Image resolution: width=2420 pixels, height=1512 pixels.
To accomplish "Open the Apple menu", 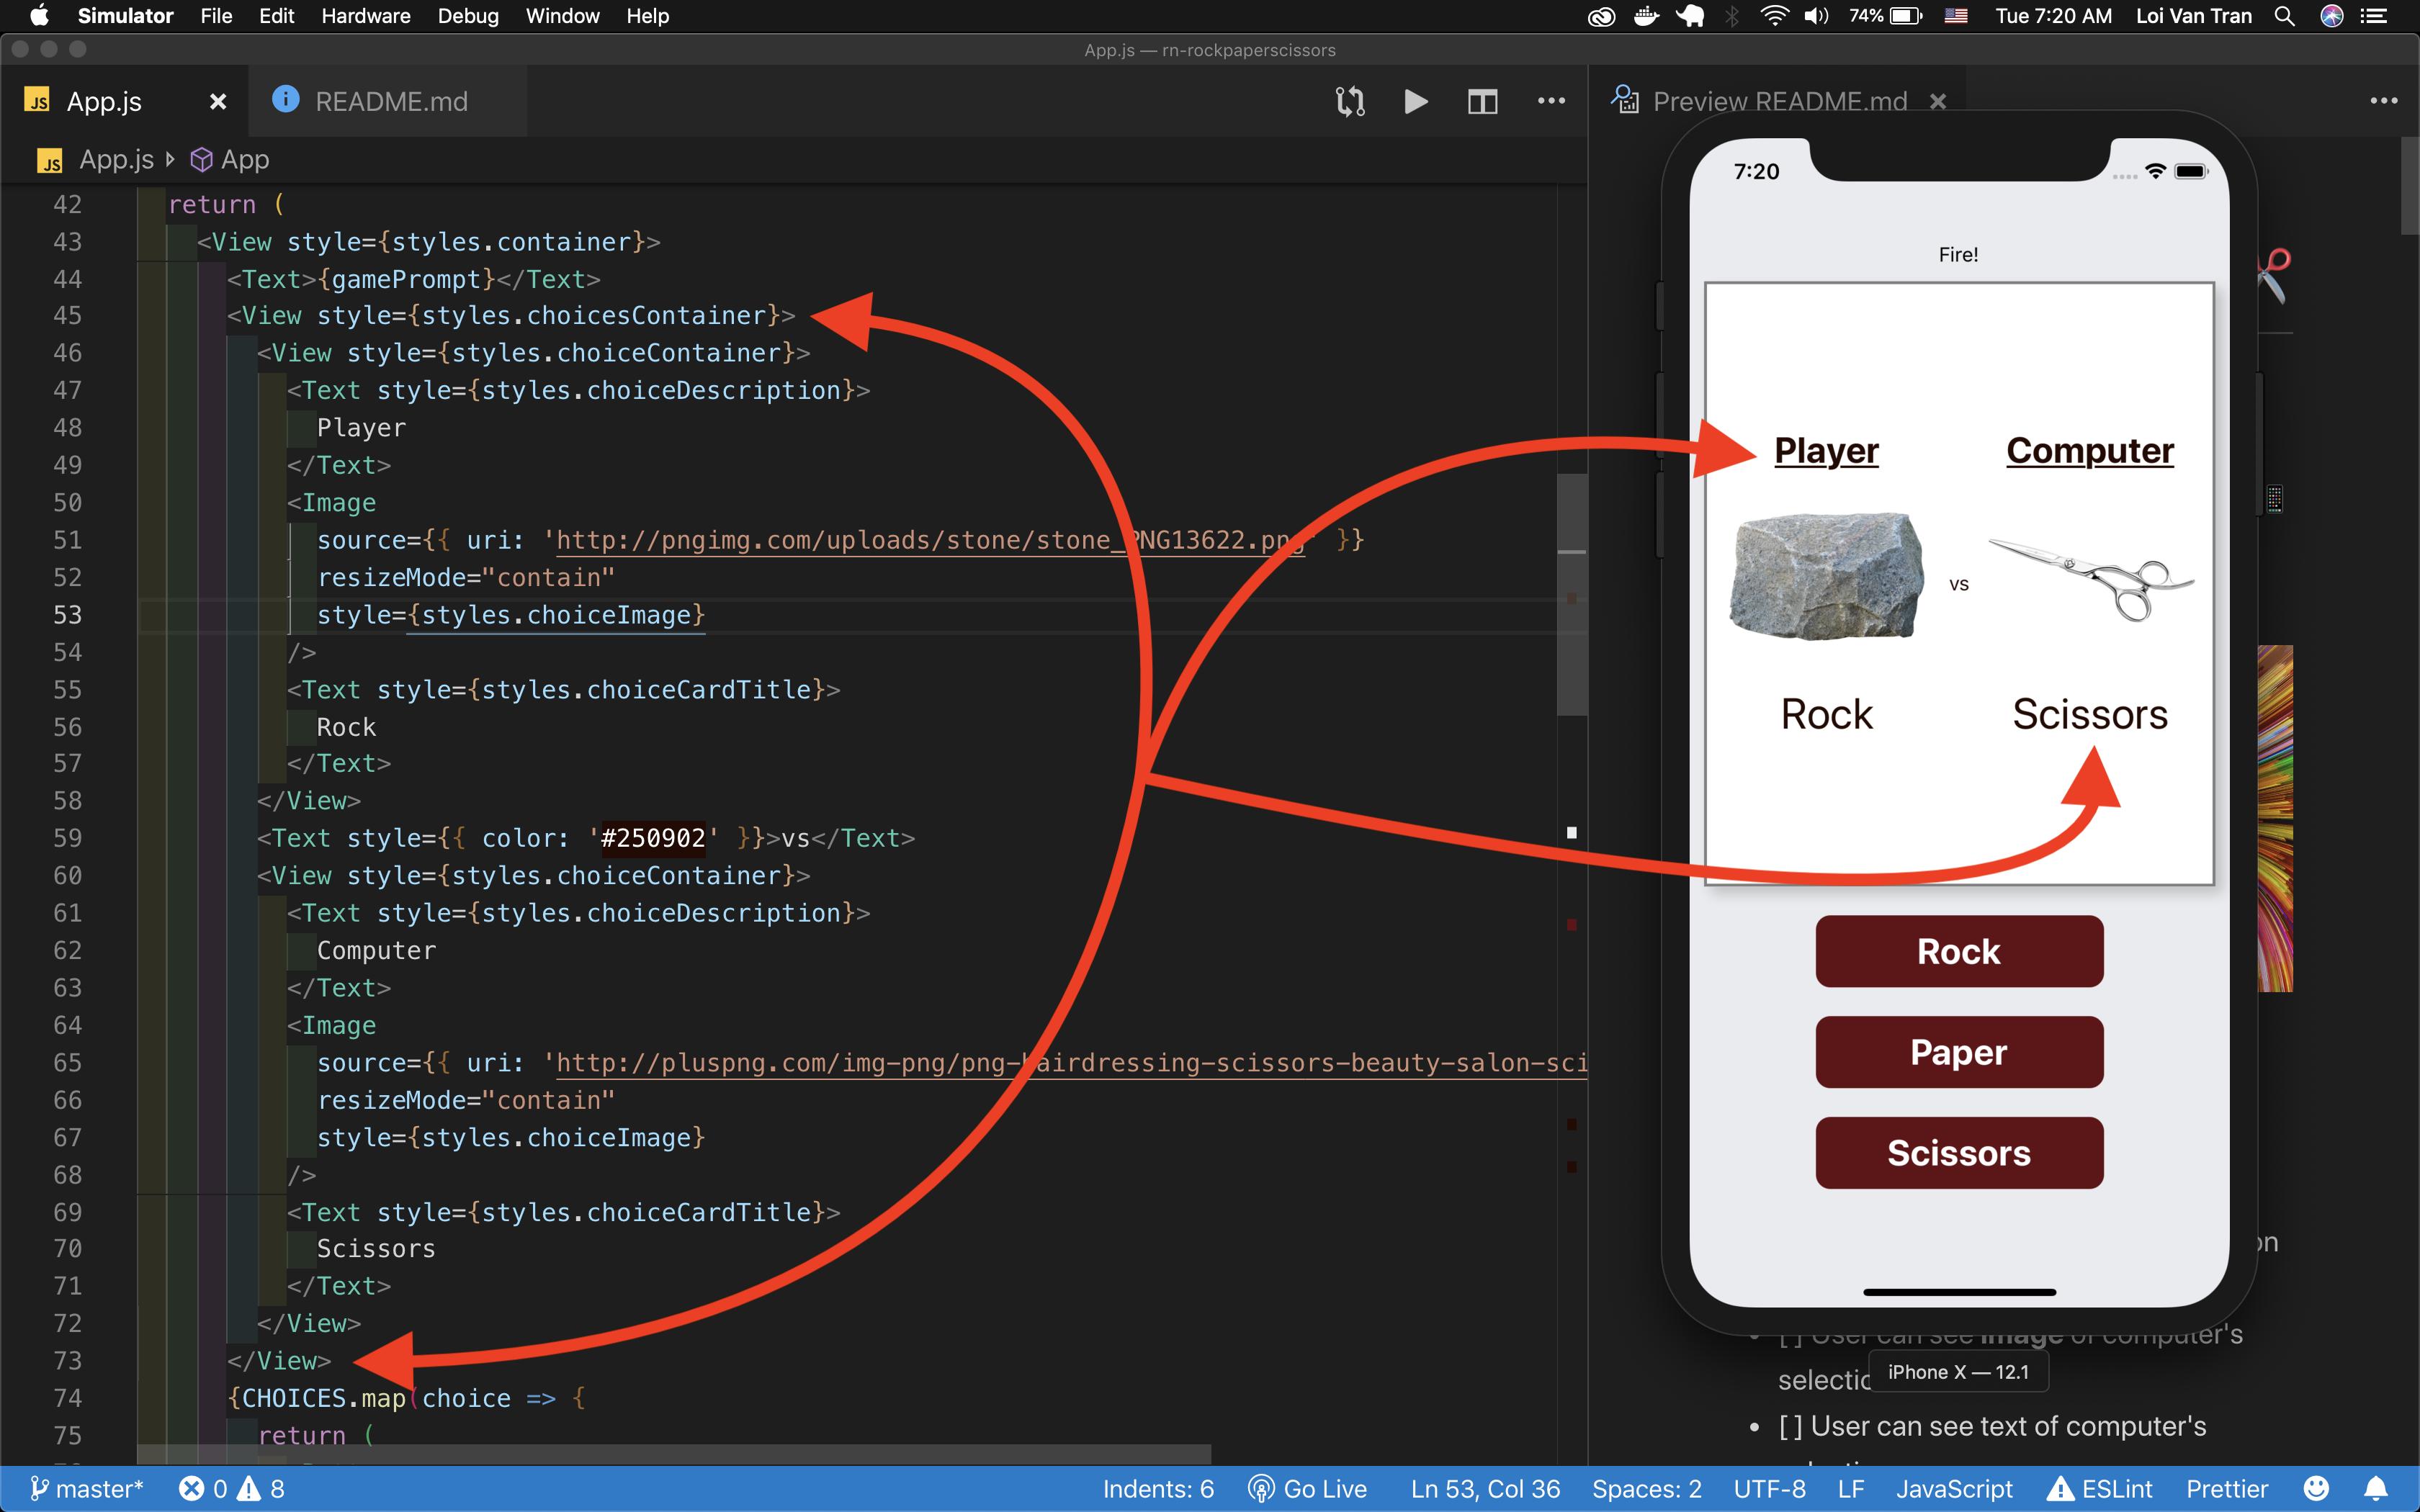I will click(x=39, y=15).
